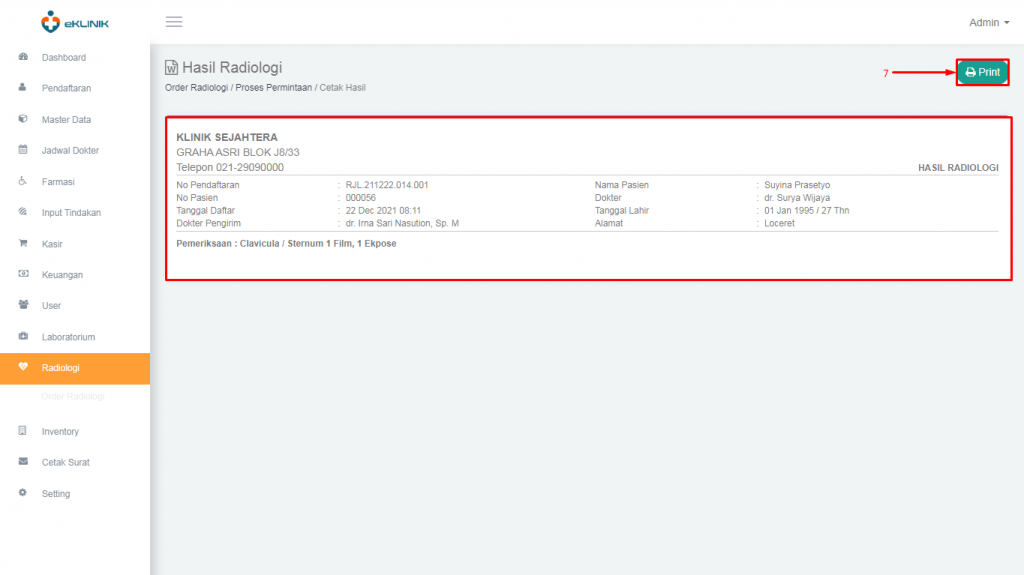Screen dimensions: 1024x575
Task: Select the Order Radiologi submenu item
Action: coord(73,397)
